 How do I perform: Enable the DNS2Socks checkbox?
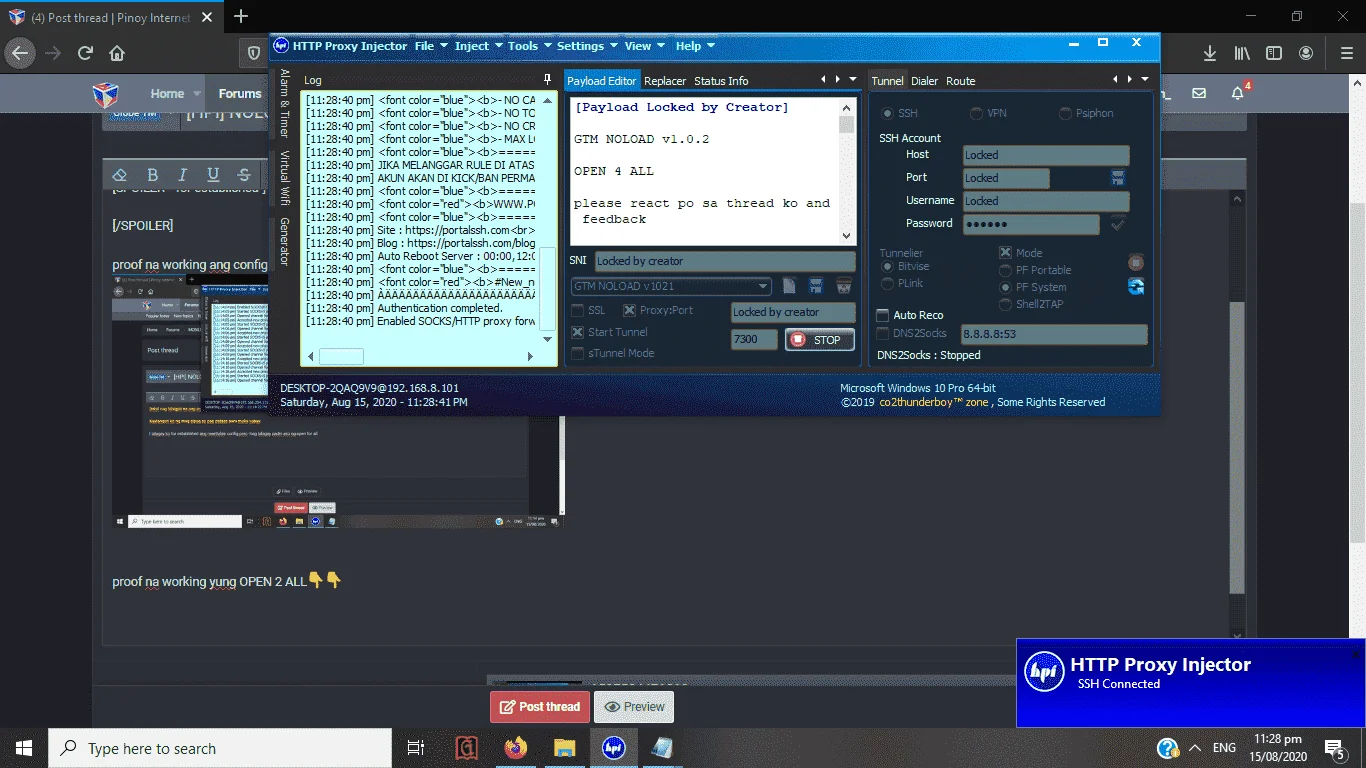883,333
